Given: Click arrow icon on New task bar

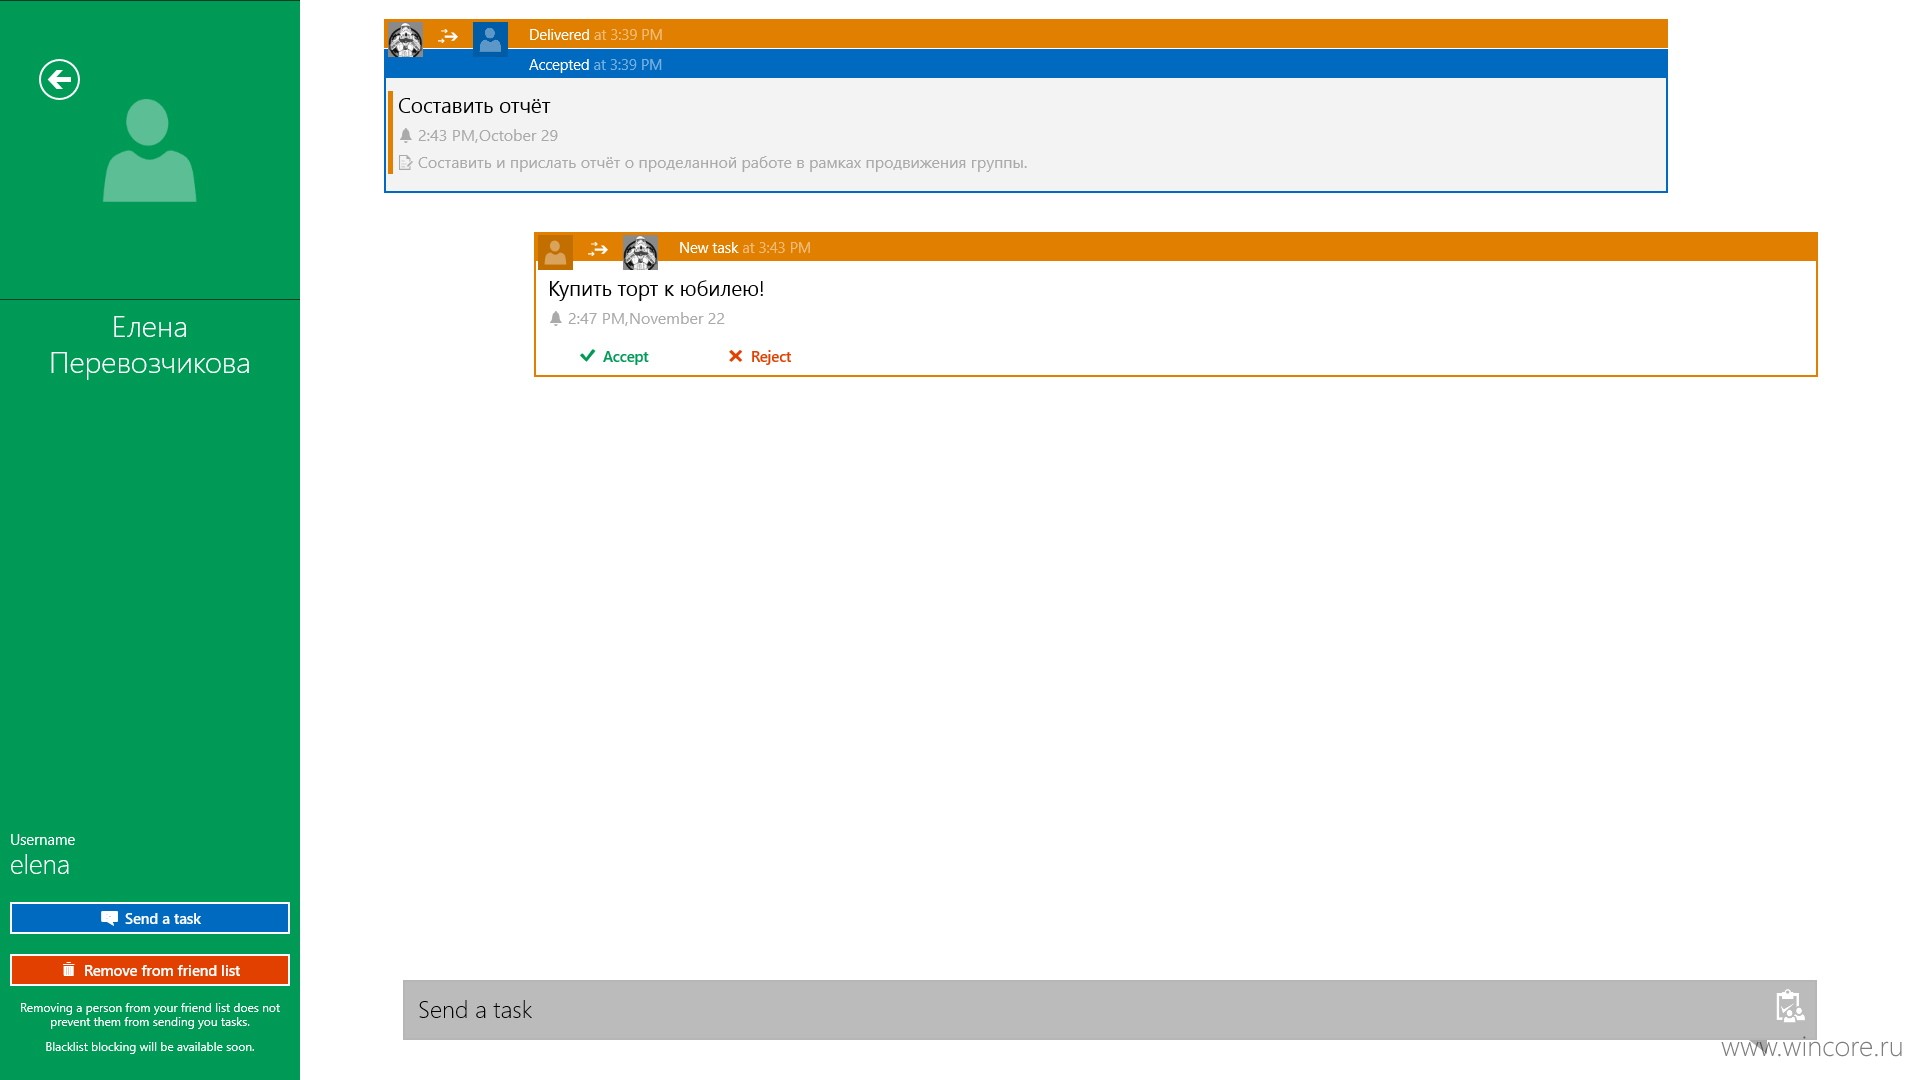Looking at the screenshot, I should pos(598,249).
